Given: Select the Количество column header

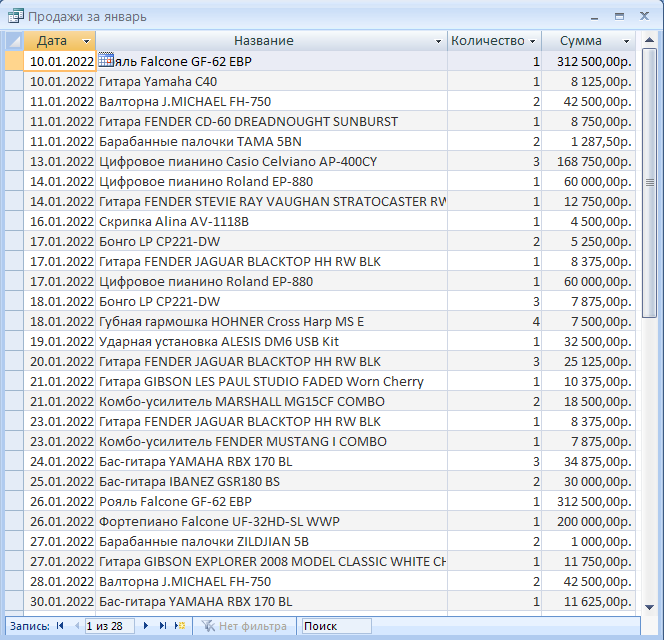Looking at the screenshot, I should (x=494, y=41).
